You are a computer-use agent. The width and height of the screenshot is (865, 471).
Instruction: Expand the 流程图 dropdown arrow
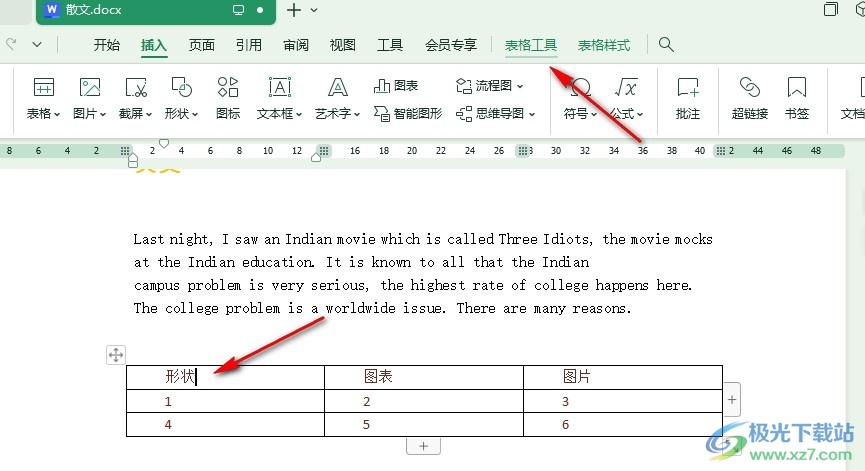(520, 86)
